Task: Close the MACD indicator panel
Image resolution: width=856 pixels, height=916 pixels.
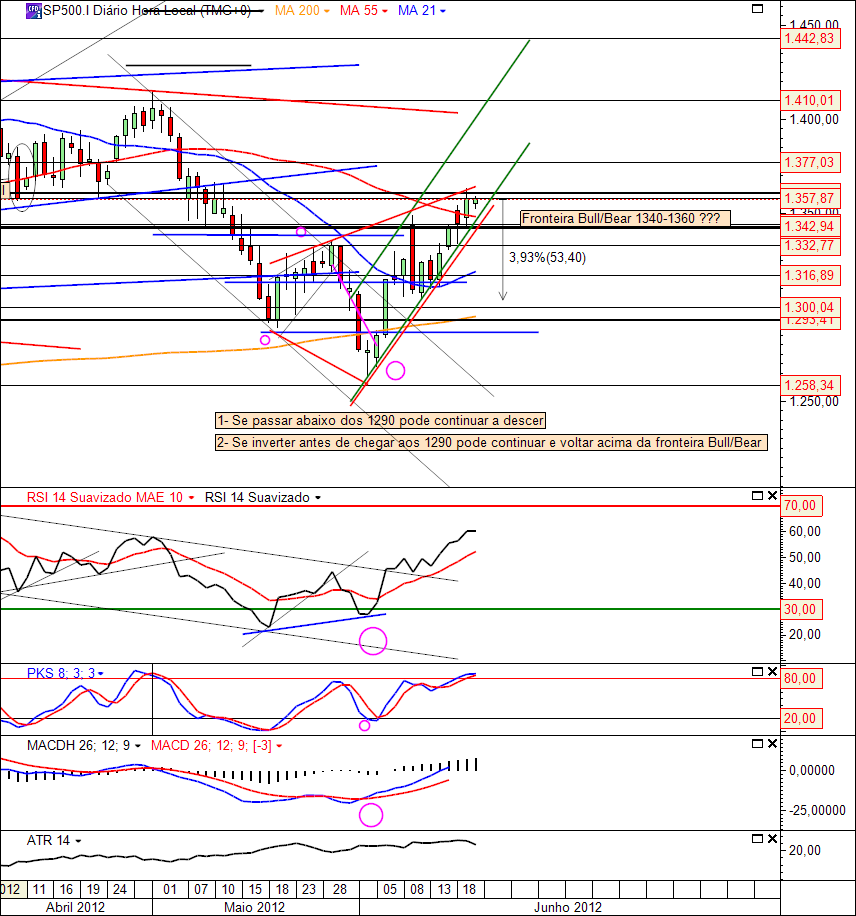Action: point(772,744)
